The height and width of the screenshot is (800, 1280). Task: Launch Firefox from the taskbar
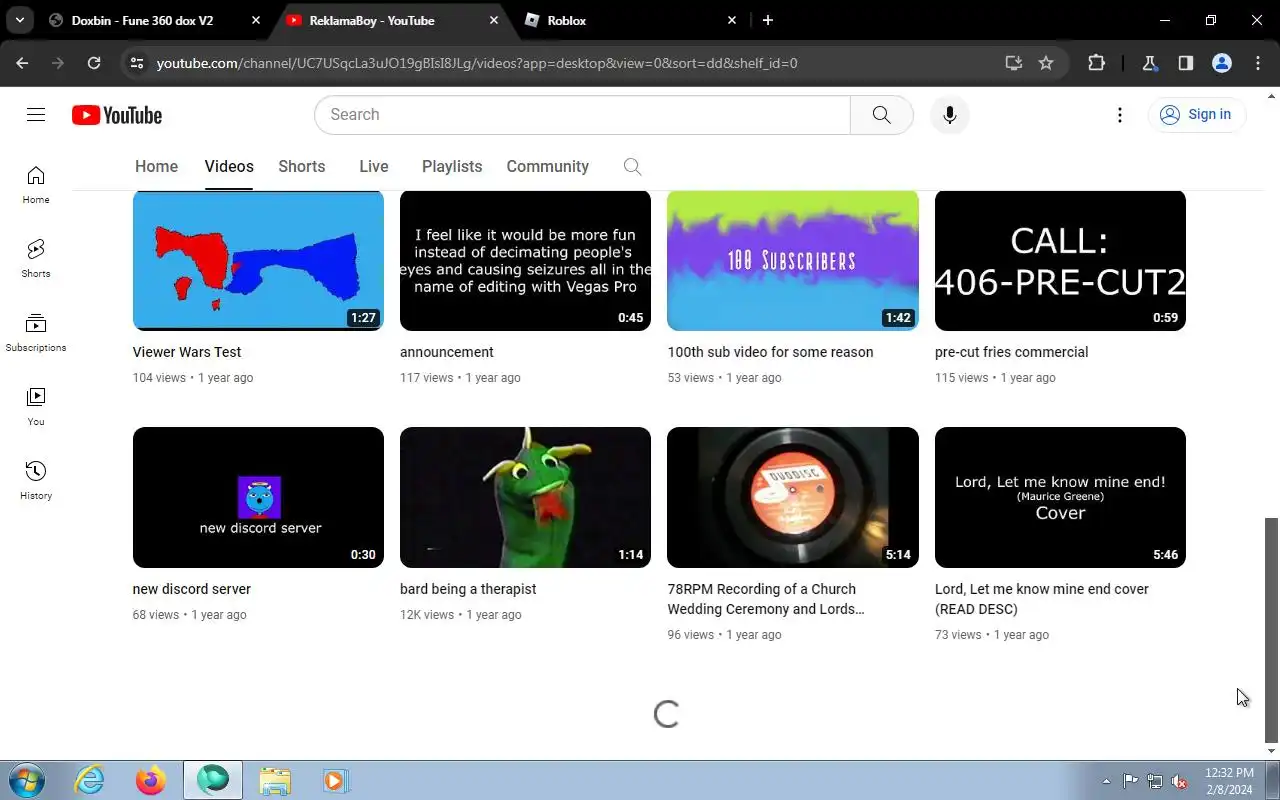pos(151,780)
